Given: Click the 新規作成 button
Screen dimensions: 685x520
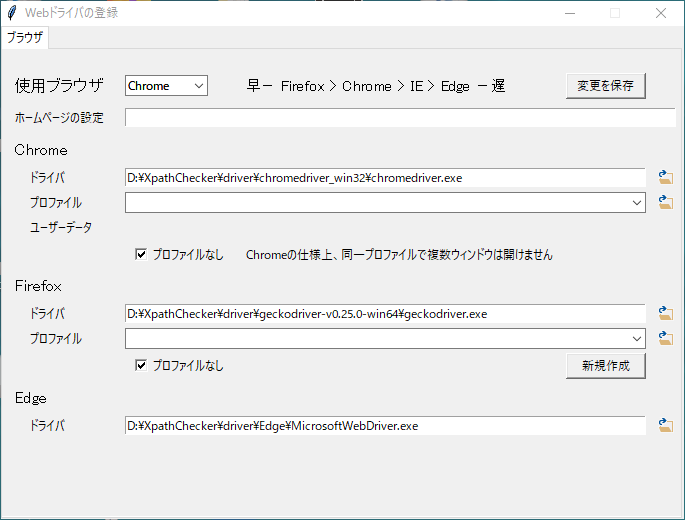Looking at the screenshot, I should tap(605, 366).
